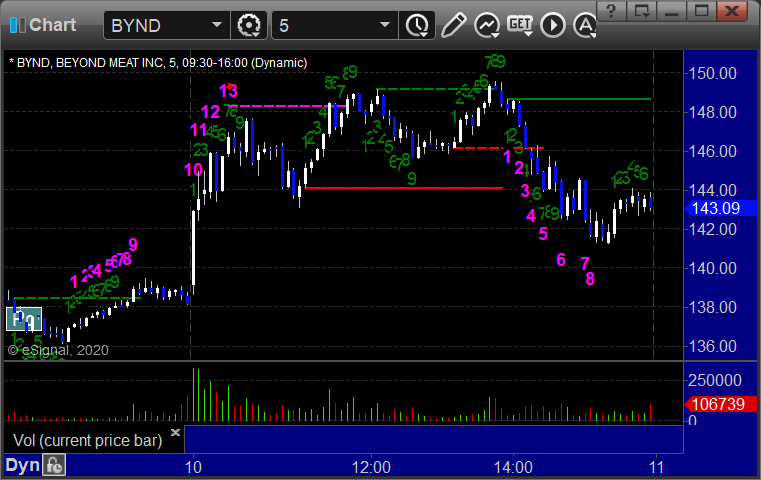
Task: Toggle the lock icon beside Dyn
Action: (x=54, y=465)
